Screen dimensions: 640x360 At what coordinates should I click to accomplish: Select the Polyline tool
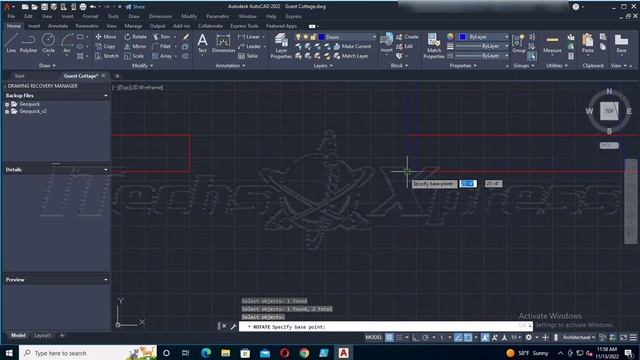(x=28, y=43)
